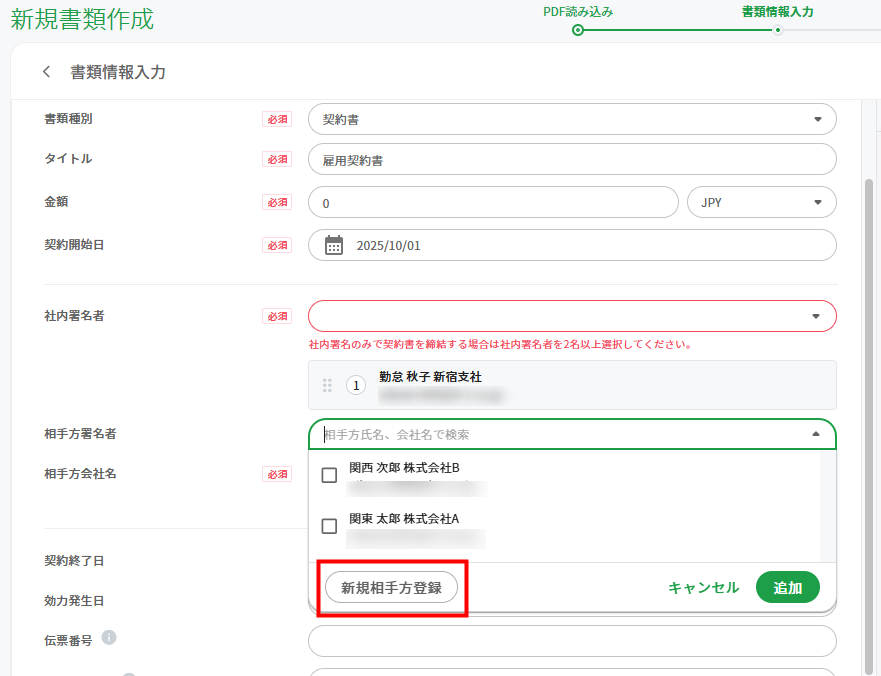Click the 新規書類作成 page title

82,19
